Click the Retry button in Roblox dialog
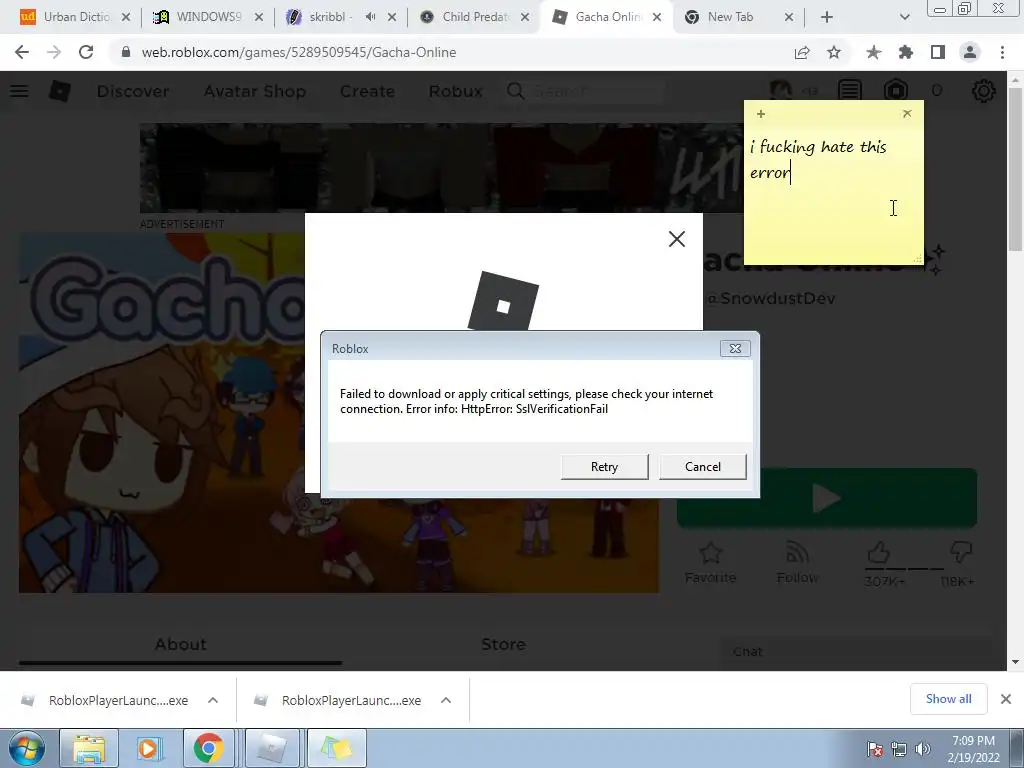Viewport: 1024px width, 768px height. click(x=604, y=466)
